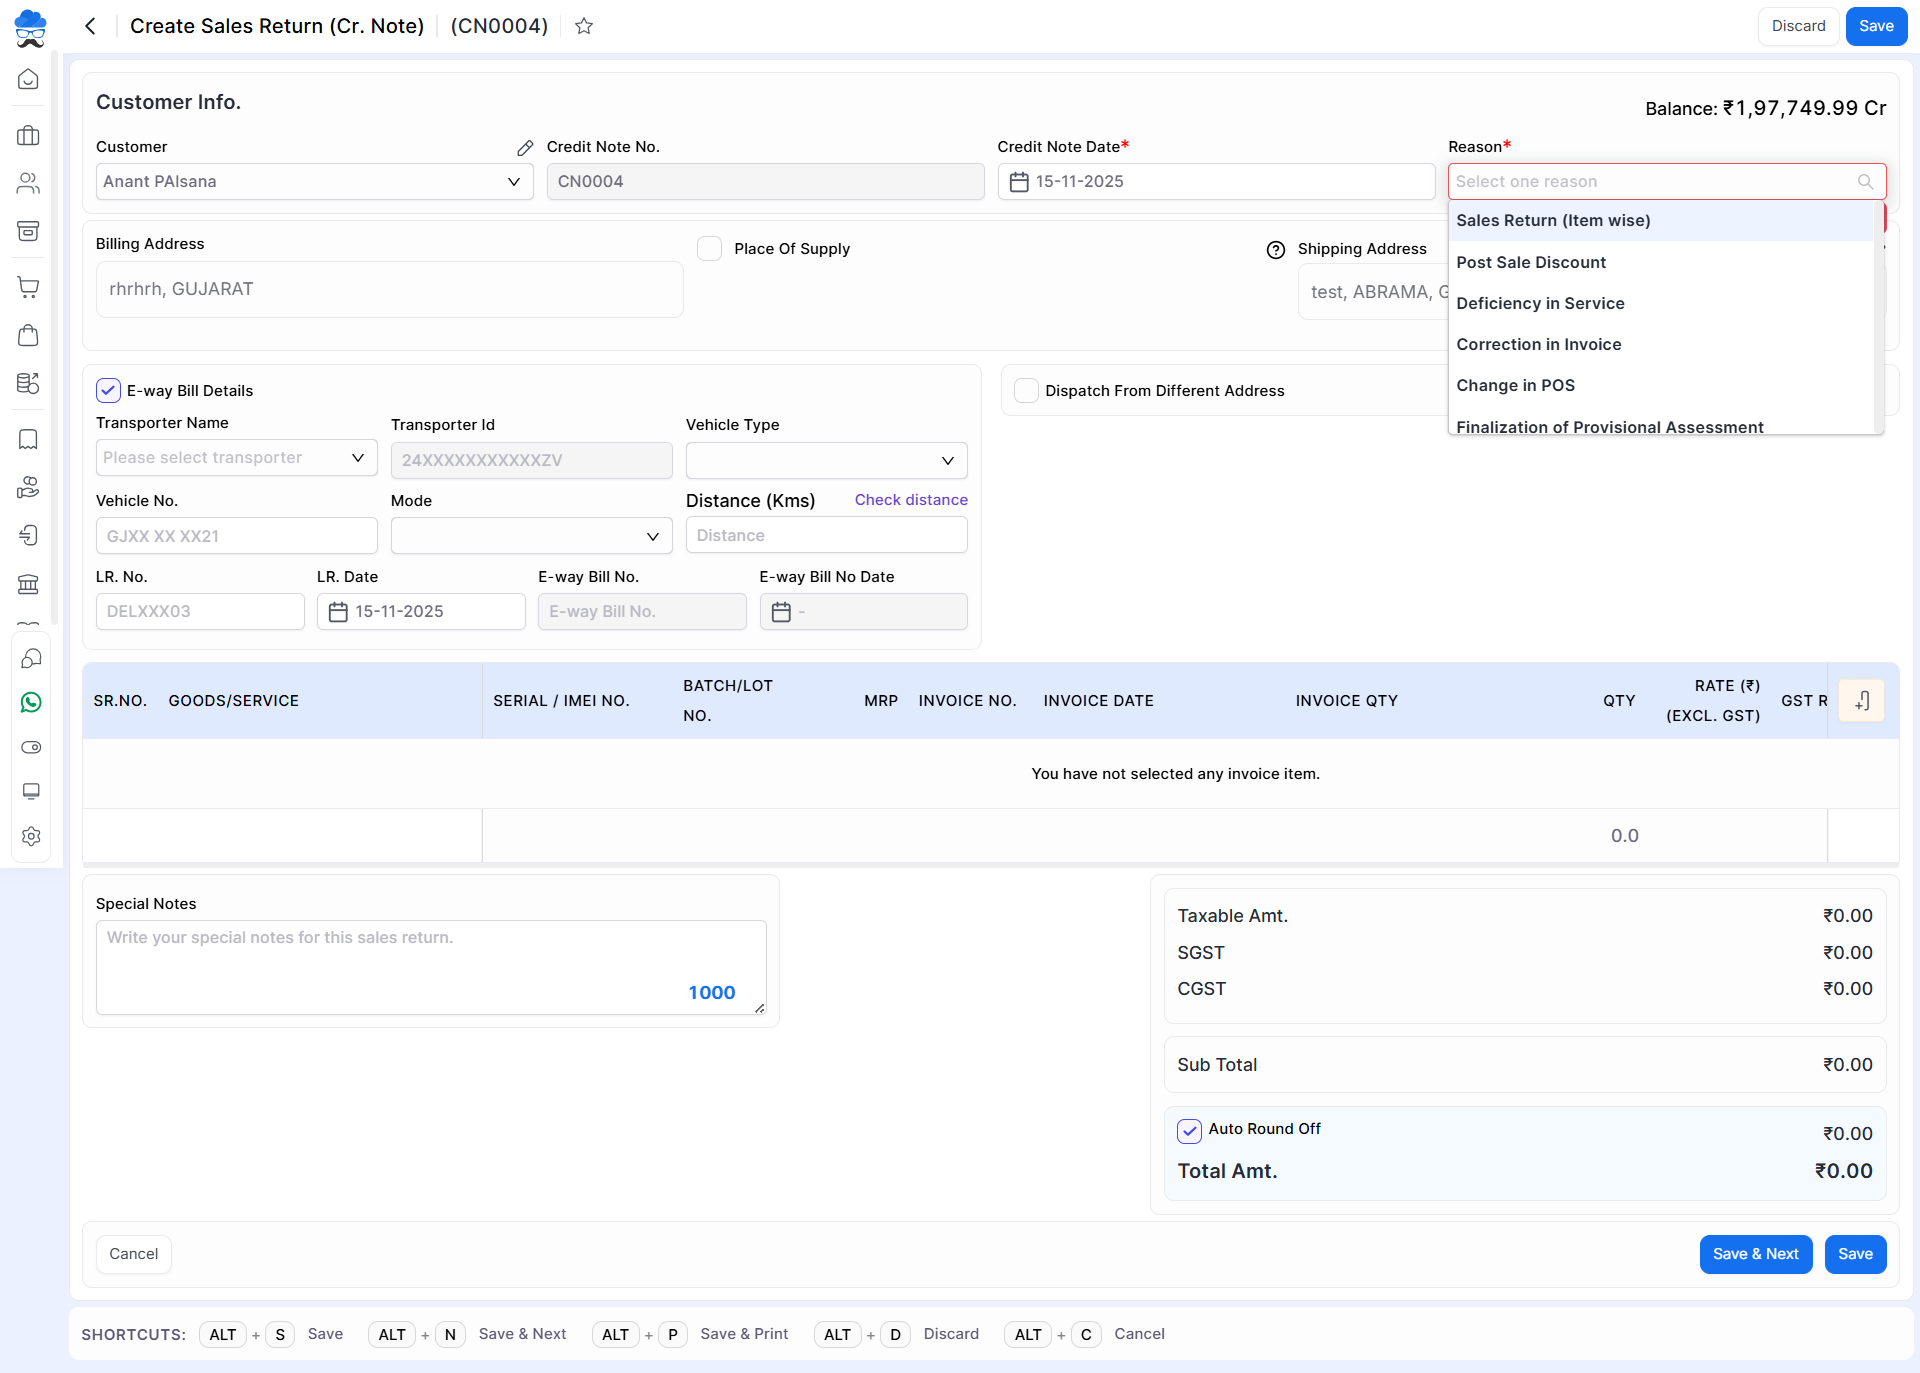Mark page as favorite with star icon

tap(584, 26)
